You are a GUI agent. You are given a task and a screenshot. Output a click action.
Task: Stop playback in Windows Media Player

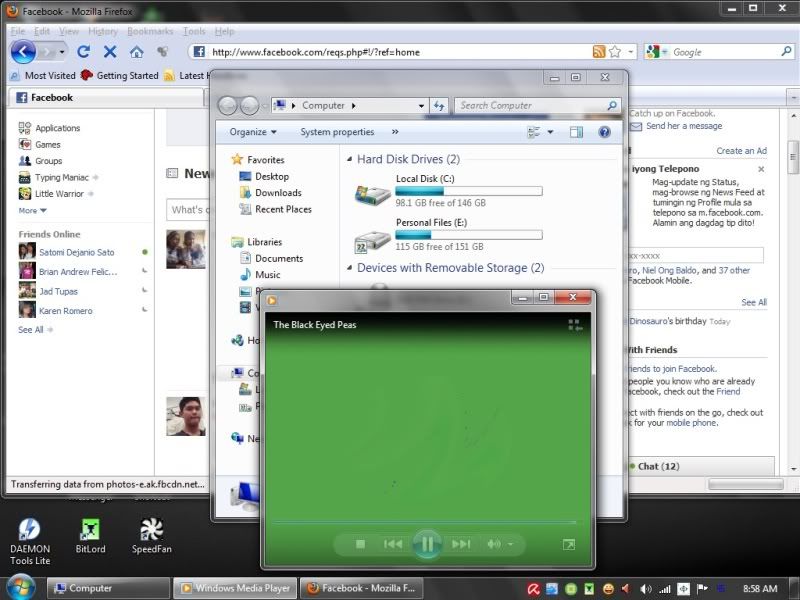pos(360,544)
